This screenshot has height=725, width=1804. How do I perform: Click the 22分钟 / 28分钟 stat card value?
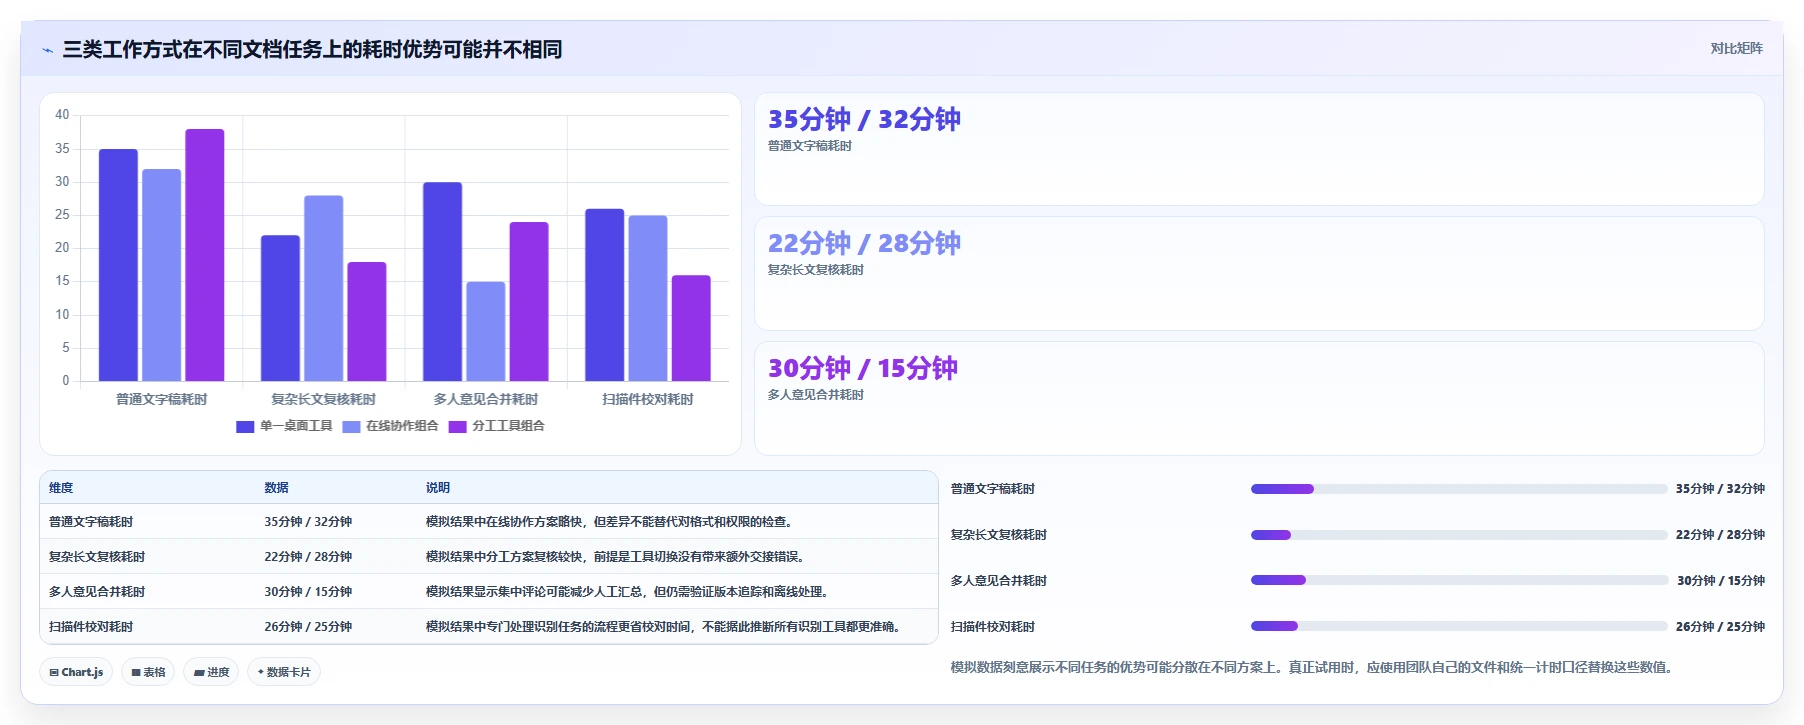[864, 243]
